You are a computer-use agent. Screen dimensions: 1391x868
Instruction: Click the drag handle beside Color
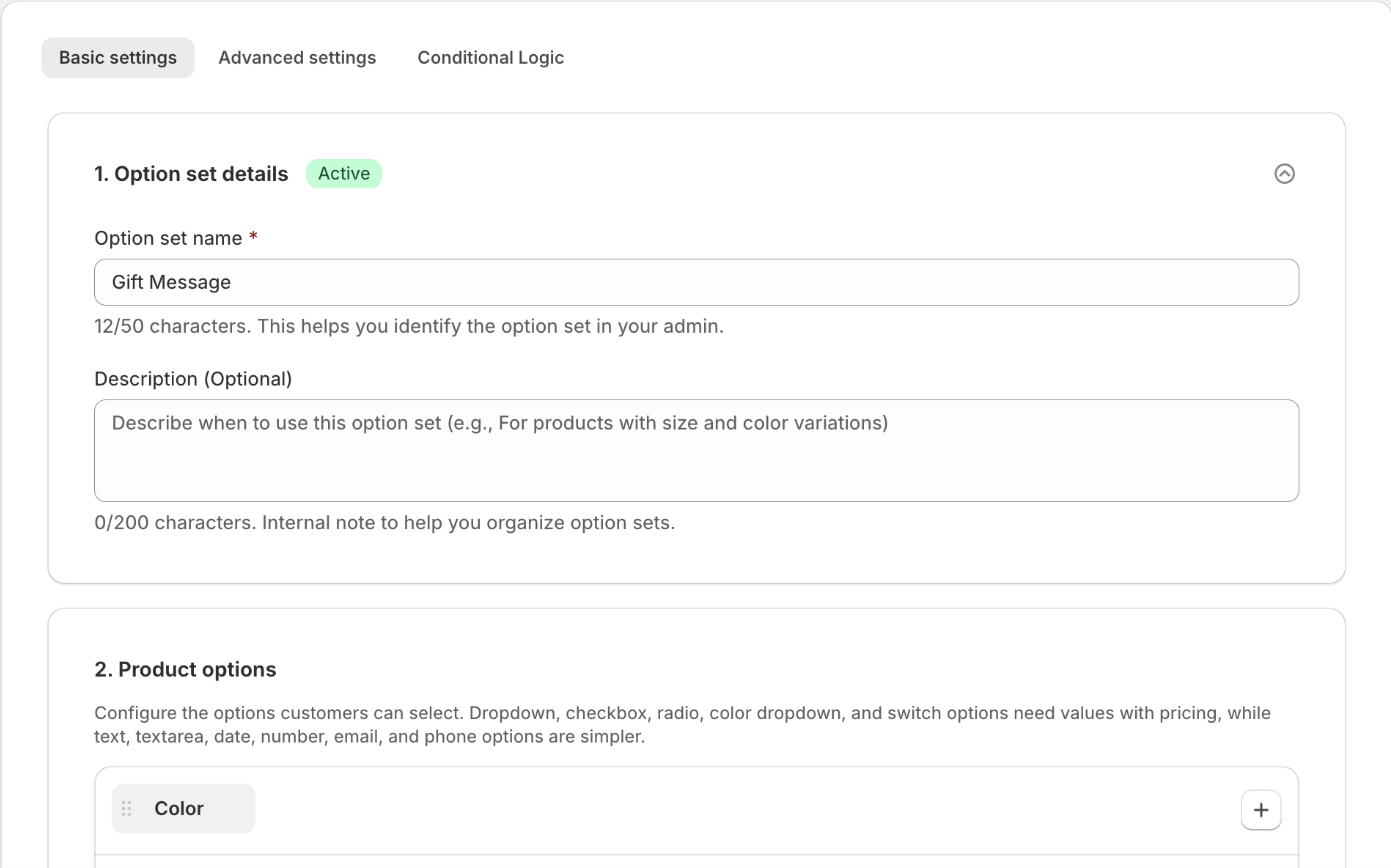(127, 809)
